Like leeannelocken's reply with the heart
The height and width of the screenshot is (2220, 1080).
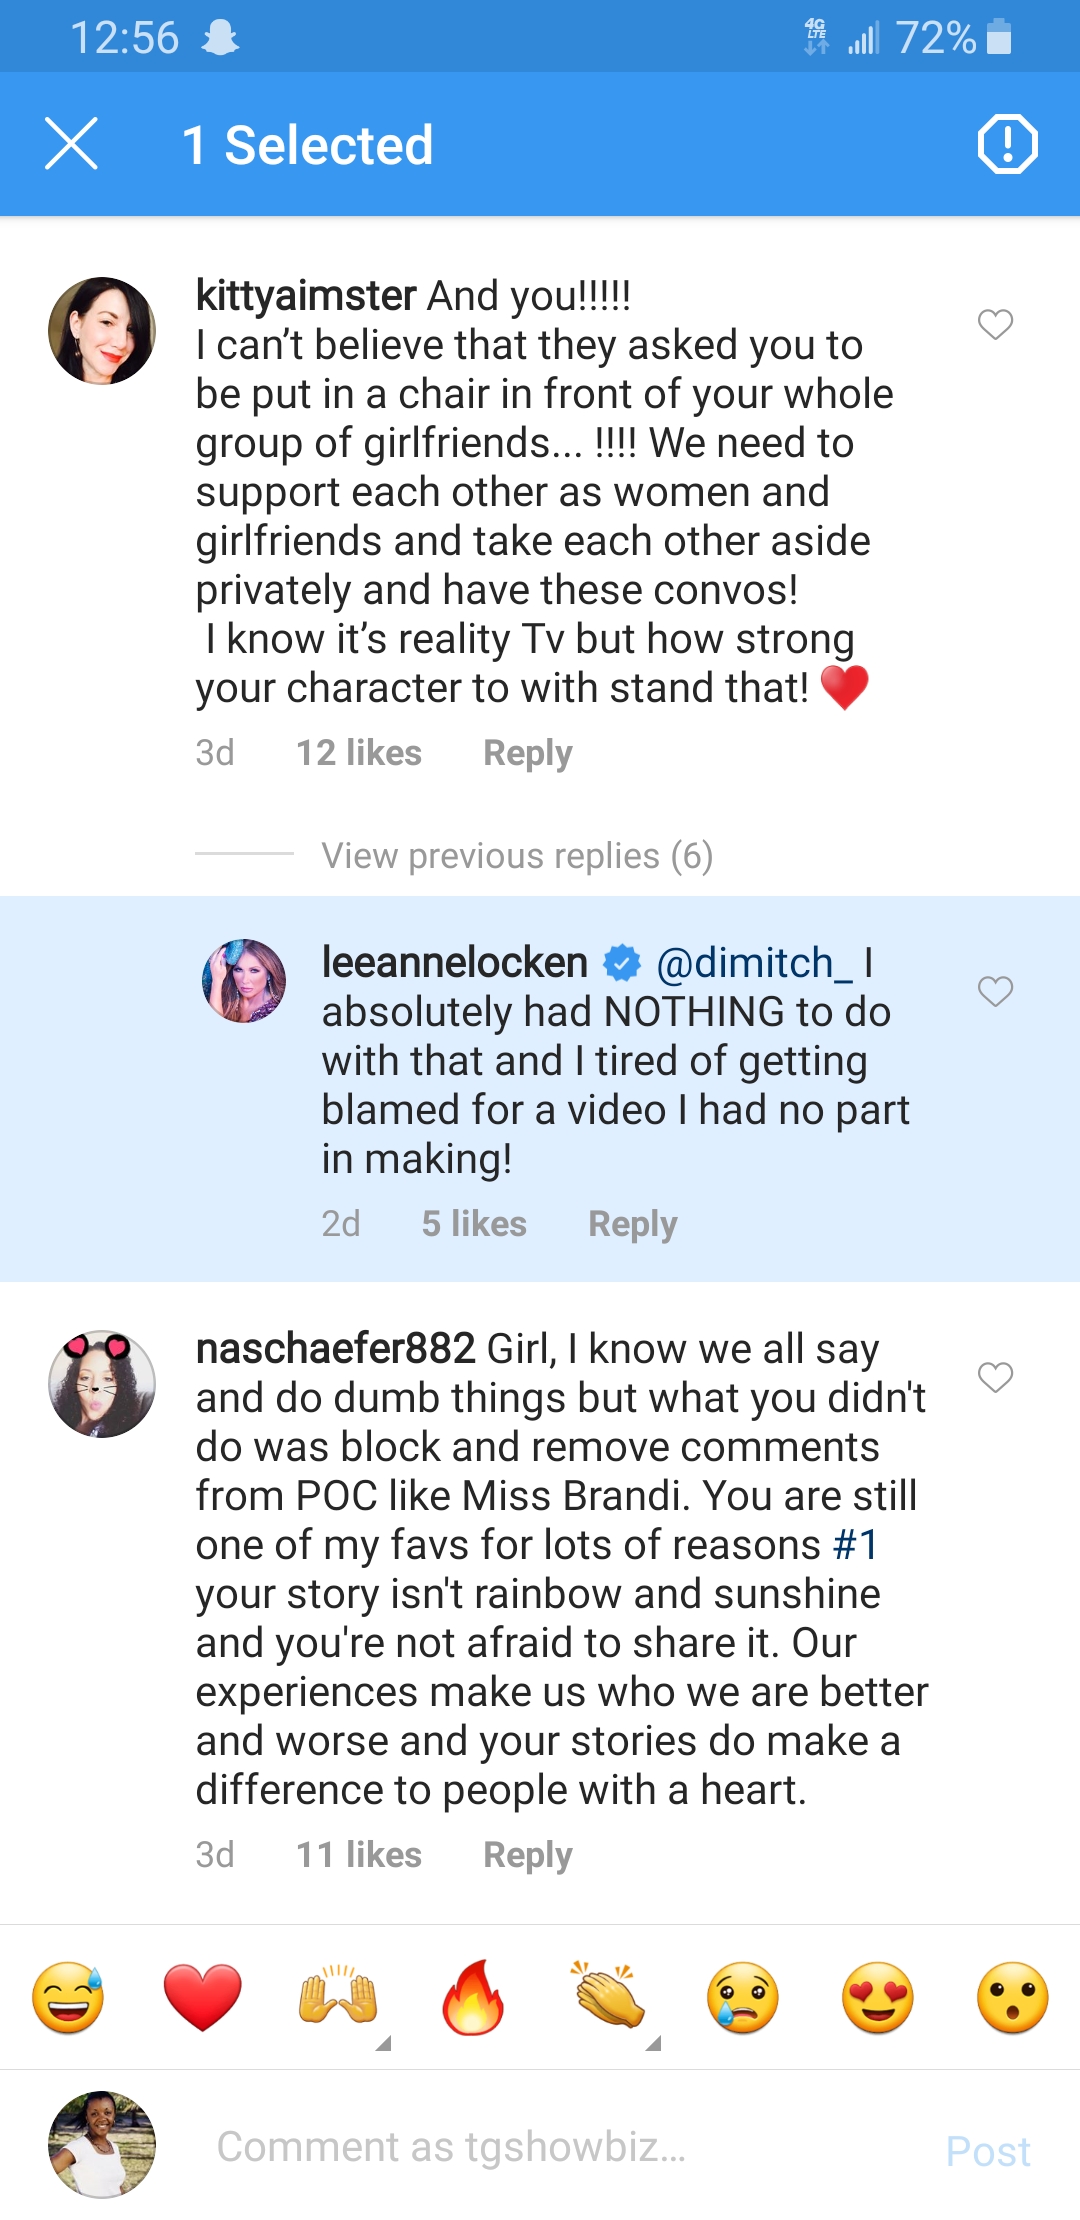[x=995, y=991]
